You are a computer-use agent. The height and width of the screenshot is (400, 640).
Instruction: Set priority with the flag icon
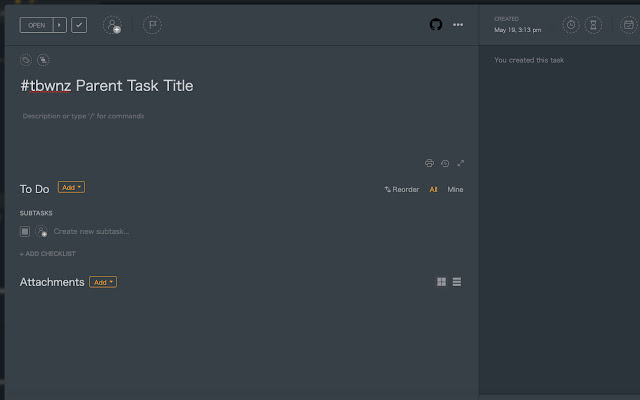click(152, 25)
